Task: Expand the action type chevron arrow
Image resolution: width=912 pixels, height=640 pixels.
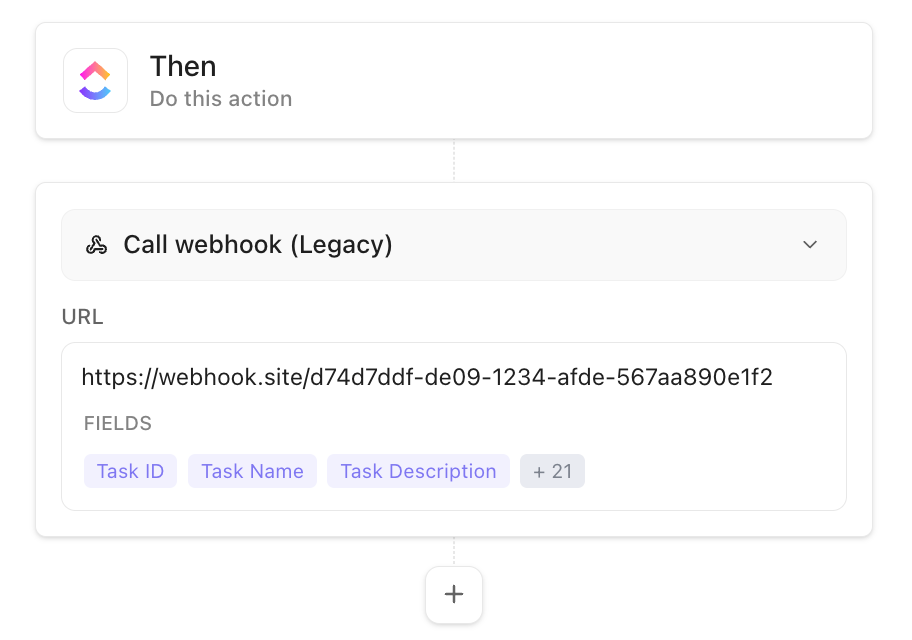Action: [x=810, y=245]
